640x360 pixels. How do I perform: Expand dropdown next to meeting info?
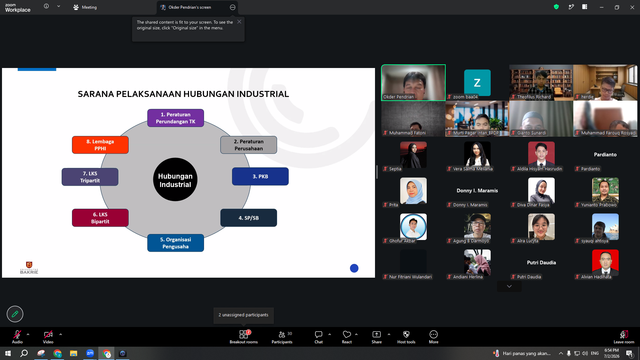pyautogui.click(x=58, y=6)
